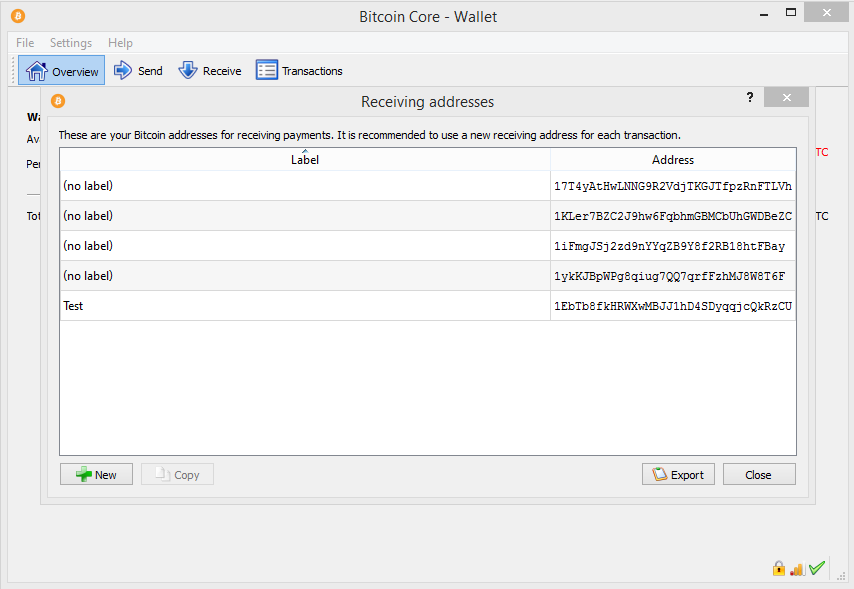This screenshot has width=854, height=589.
Task: Select address 1iFmgJSj2zd9nYYqZB9Y8f2RB18htFBay
Action: point(673,246)
